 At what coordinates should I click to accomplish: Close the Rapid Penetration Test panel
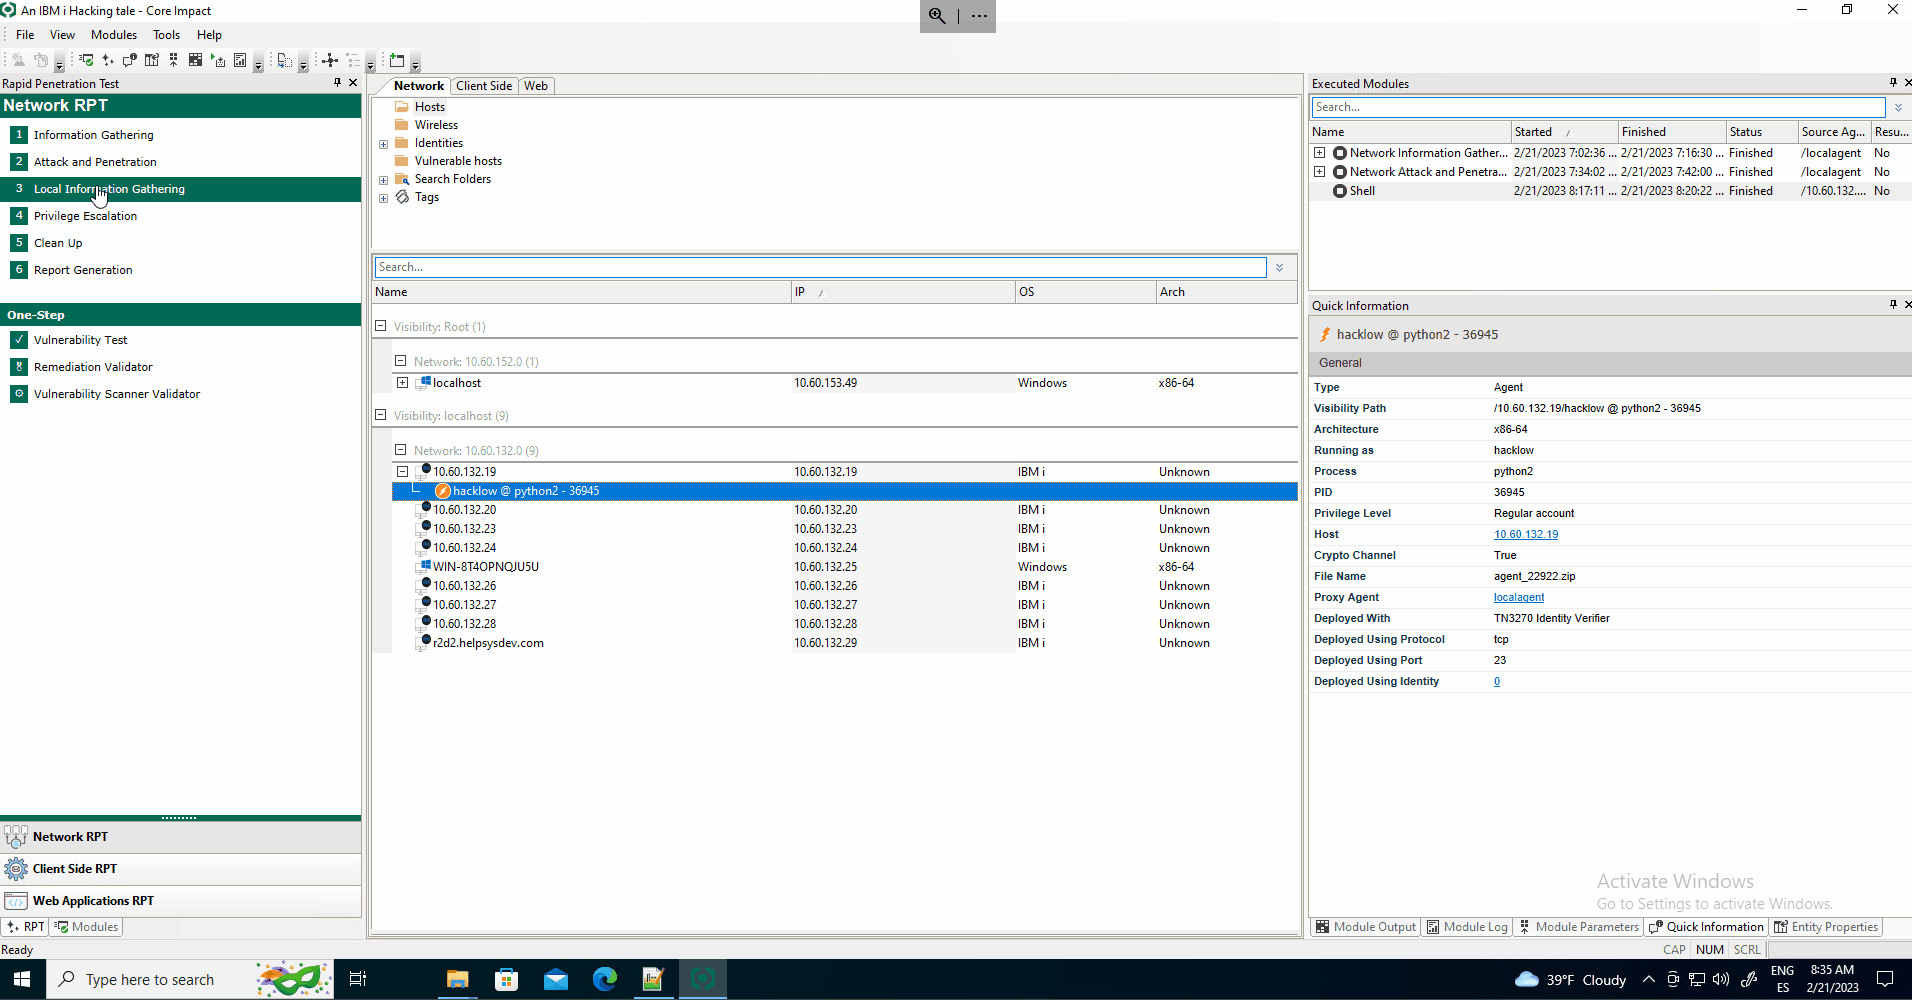[x=352, y=82]
